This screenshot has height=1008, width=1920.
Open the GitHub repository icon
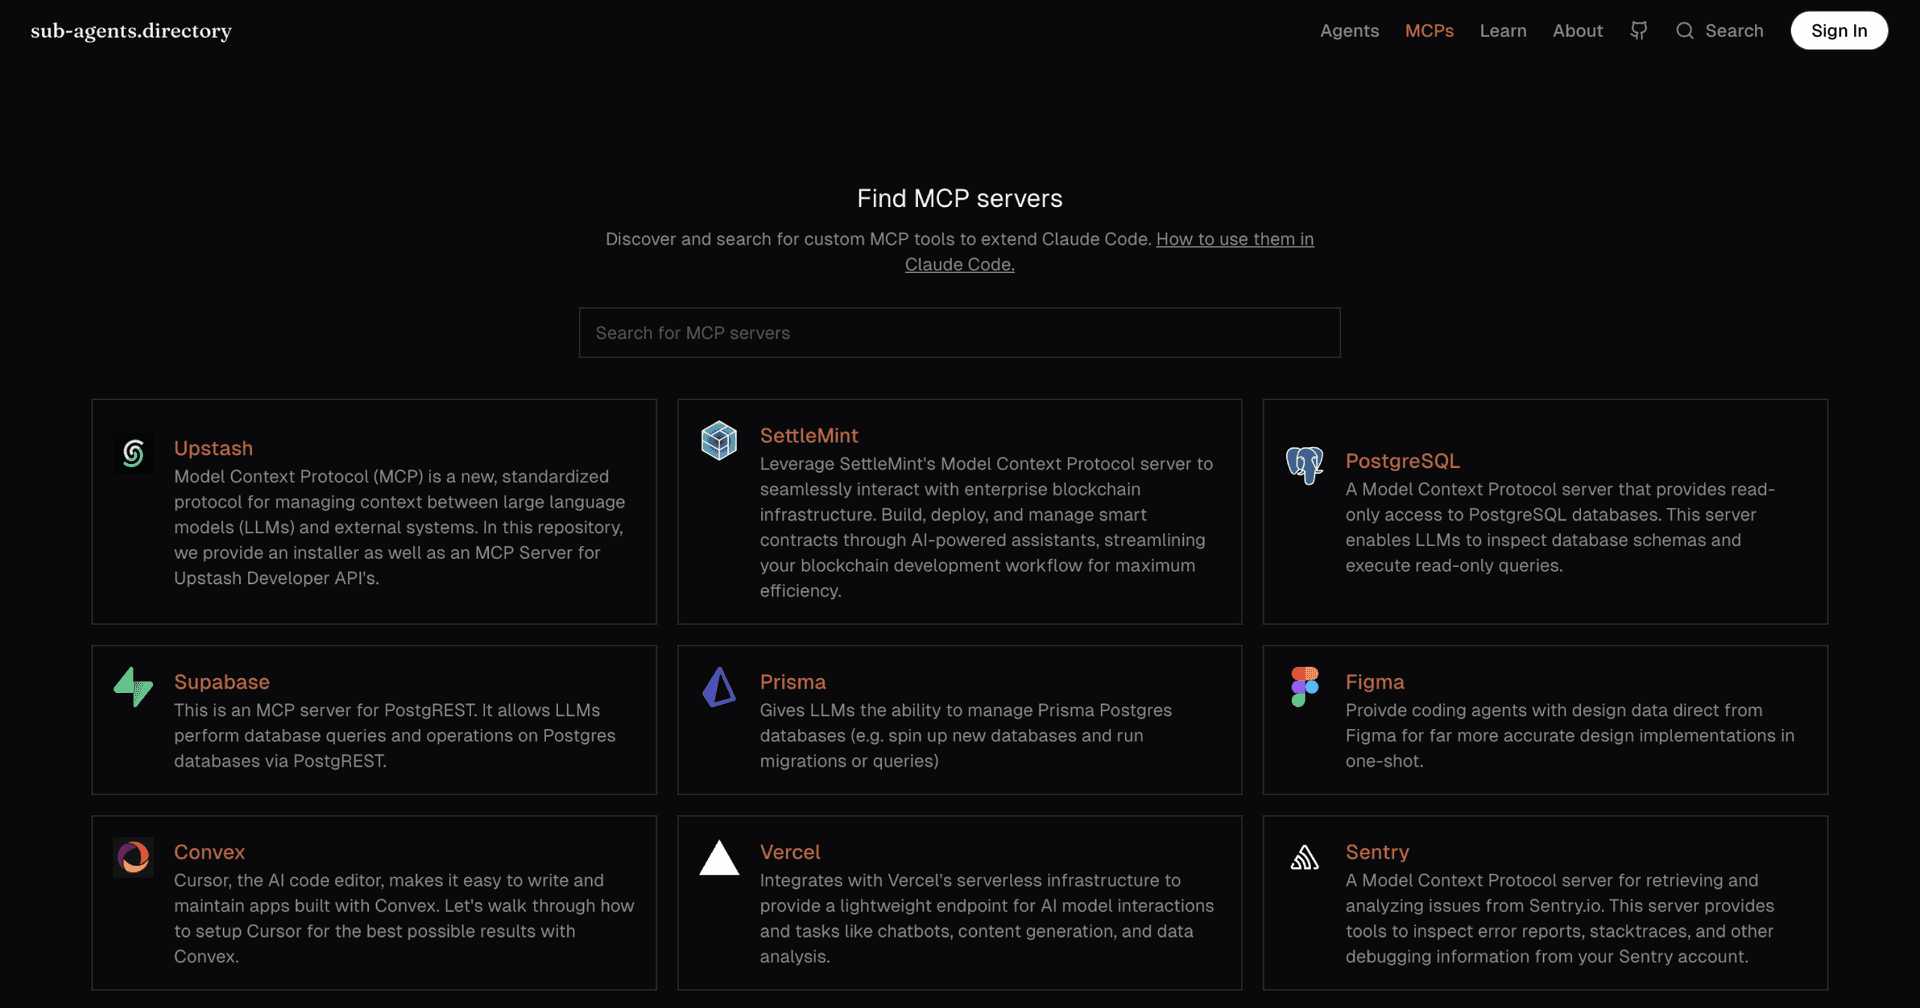point(1638,31)
